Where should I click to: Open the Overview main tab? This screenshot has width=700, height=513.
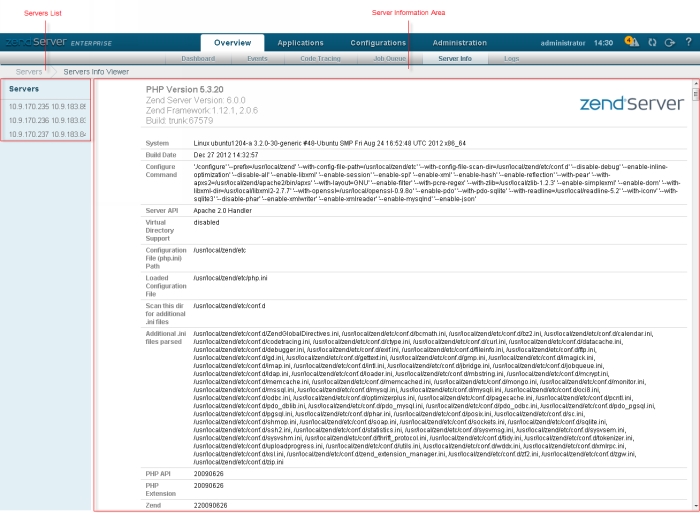(232, 43)
